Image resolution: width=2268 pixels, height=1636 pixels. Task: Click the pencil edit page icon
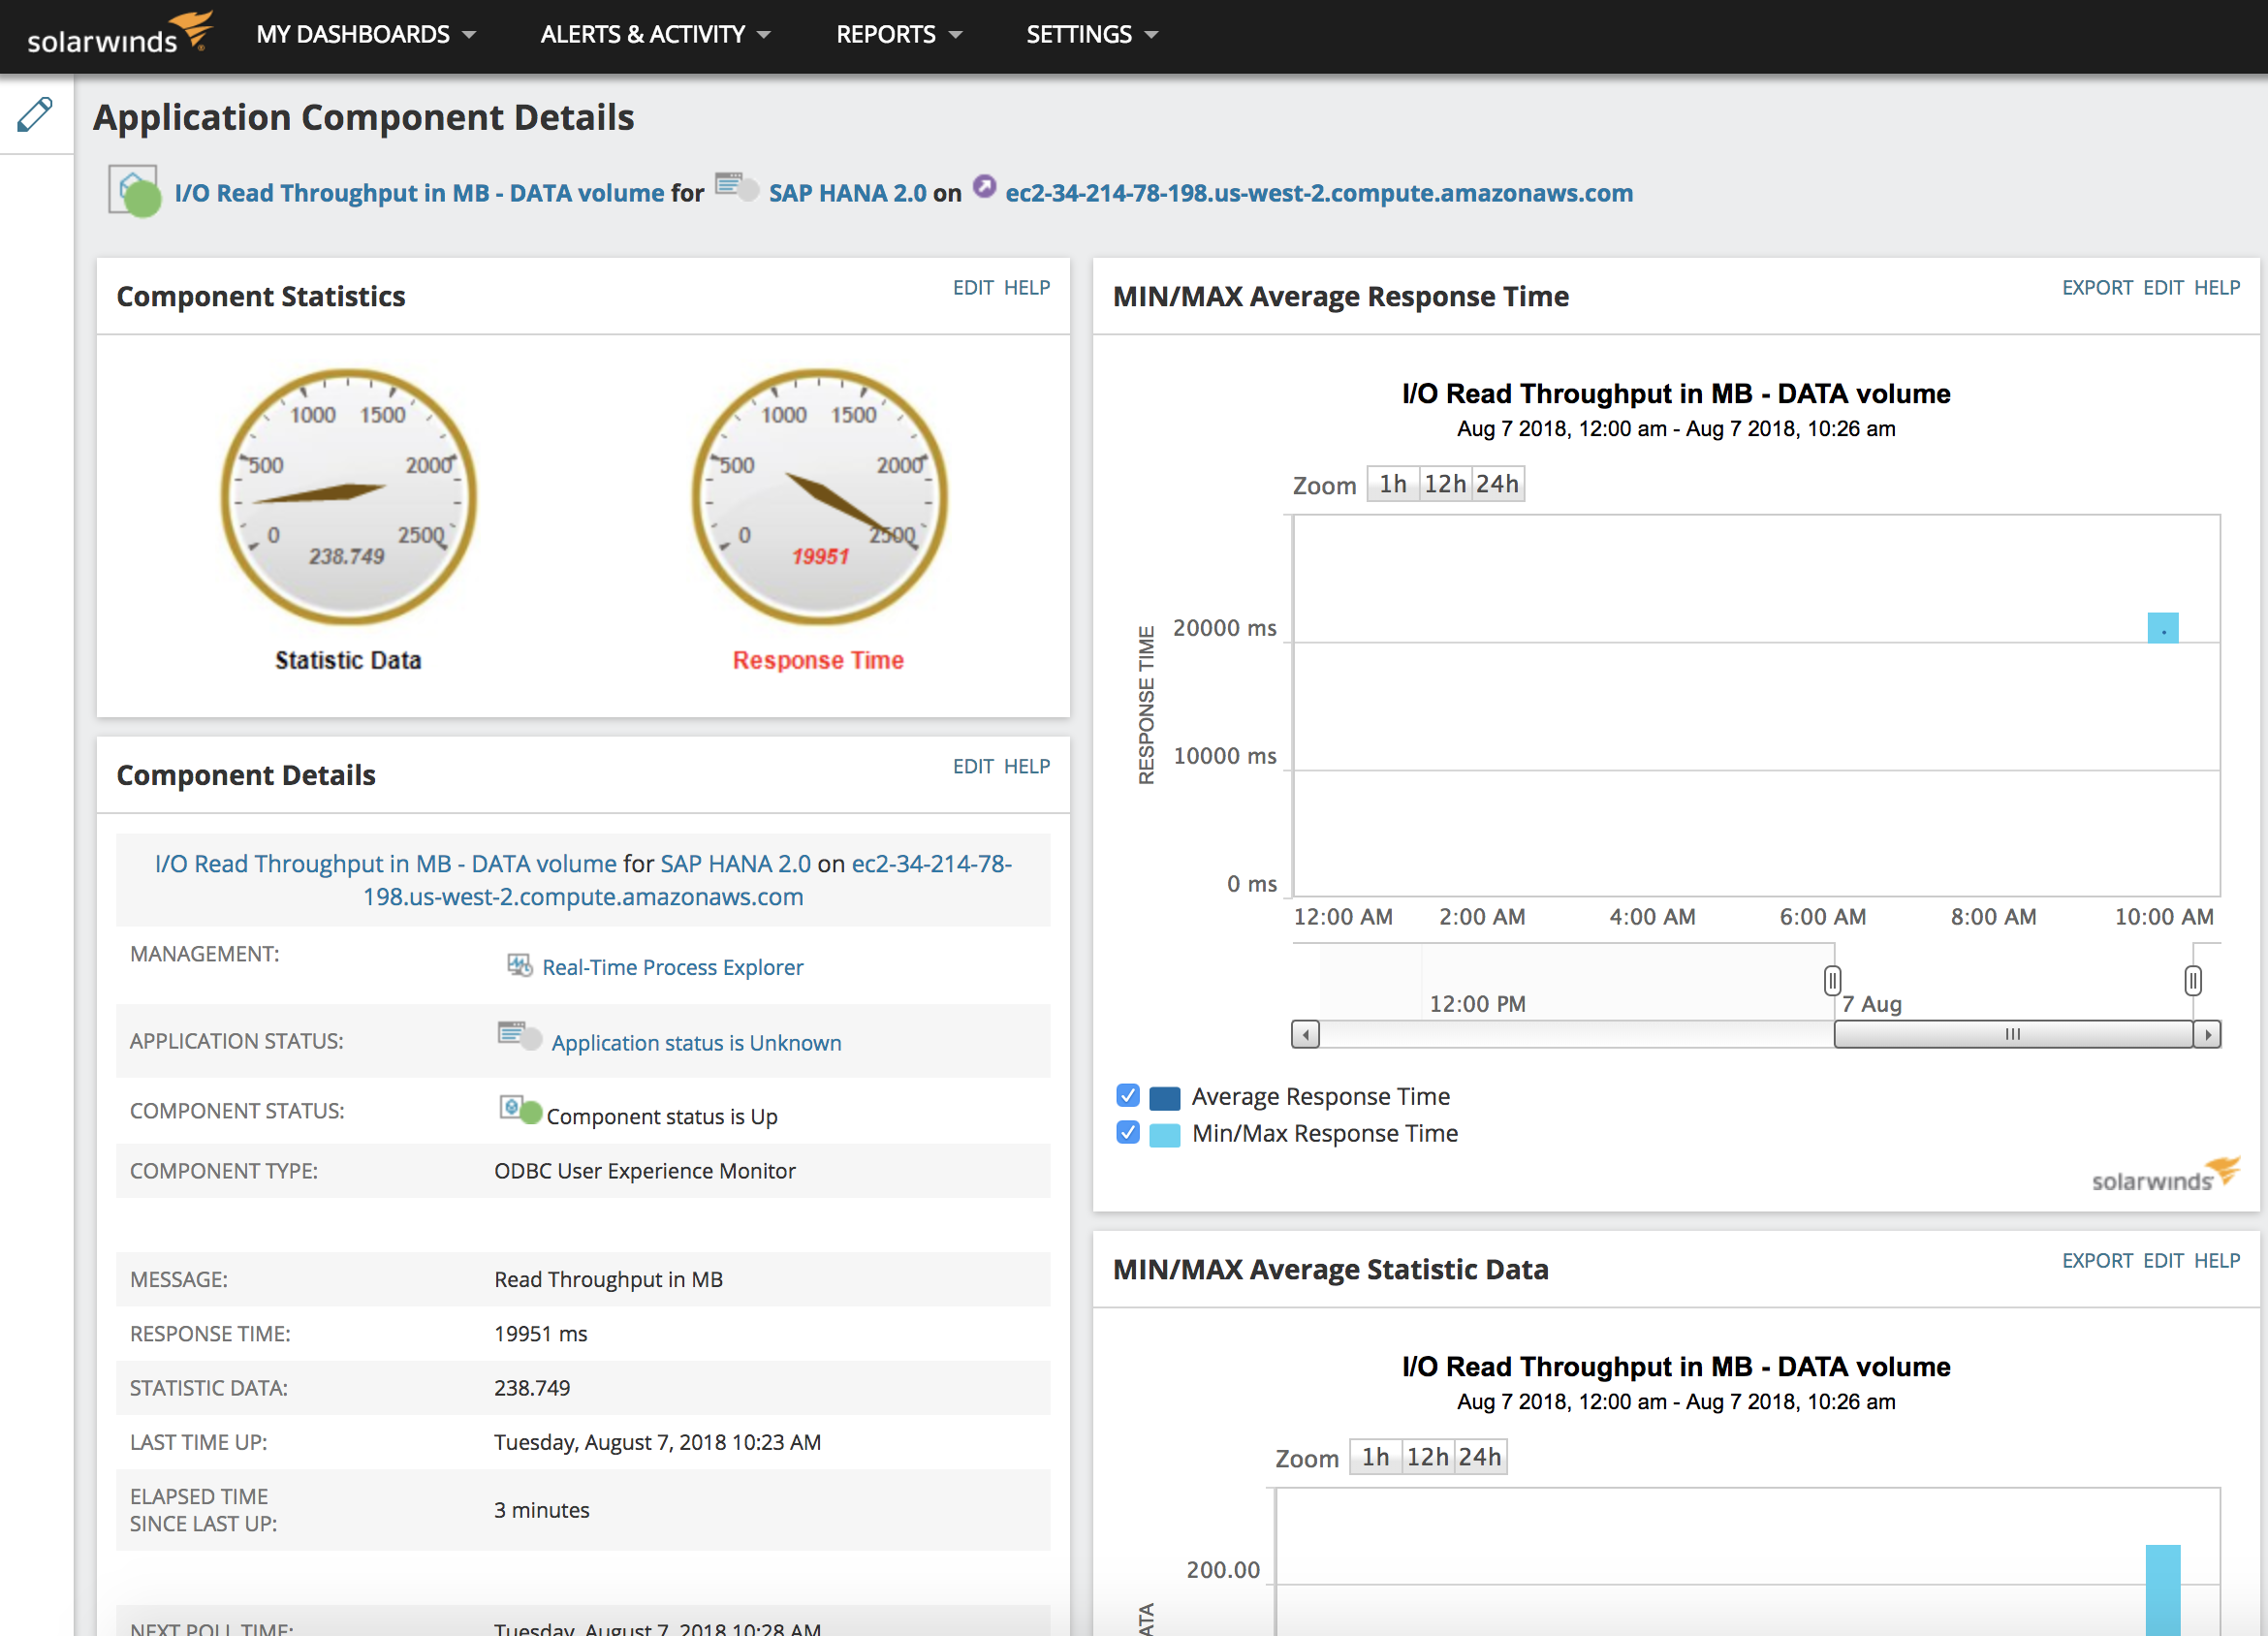[x=35, y=115]
